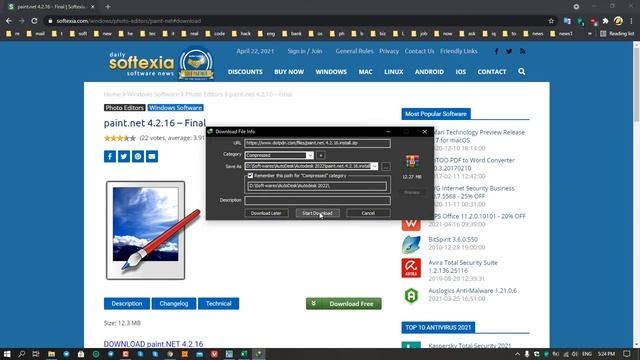Open header Facebook icon
This screenshot has height=360, width=640.
point(496,51)
